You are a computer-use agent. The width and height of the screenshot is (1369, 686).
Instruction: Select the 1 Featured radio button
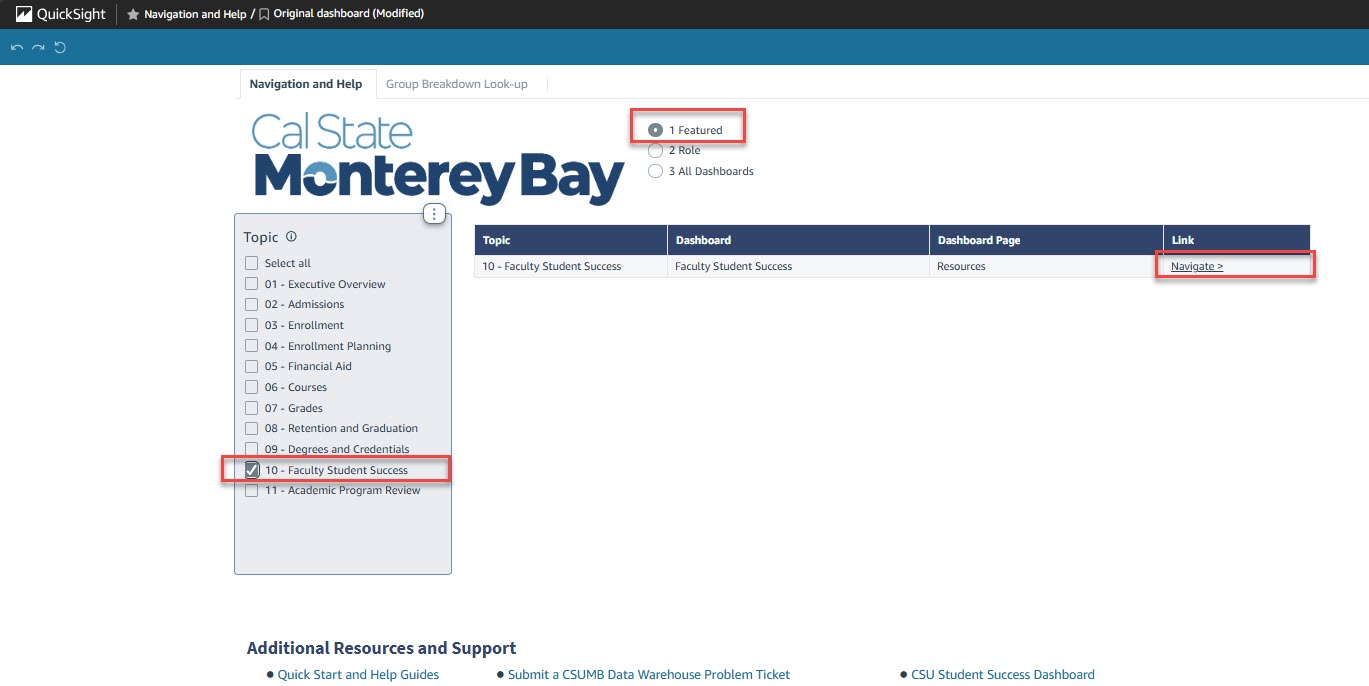656,129
